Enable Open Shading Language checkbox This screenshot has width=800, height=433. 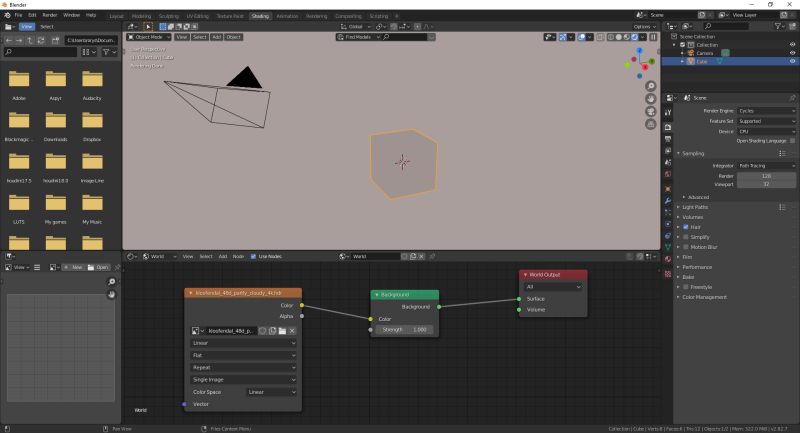pyautogui.click(x=792, y=141)
